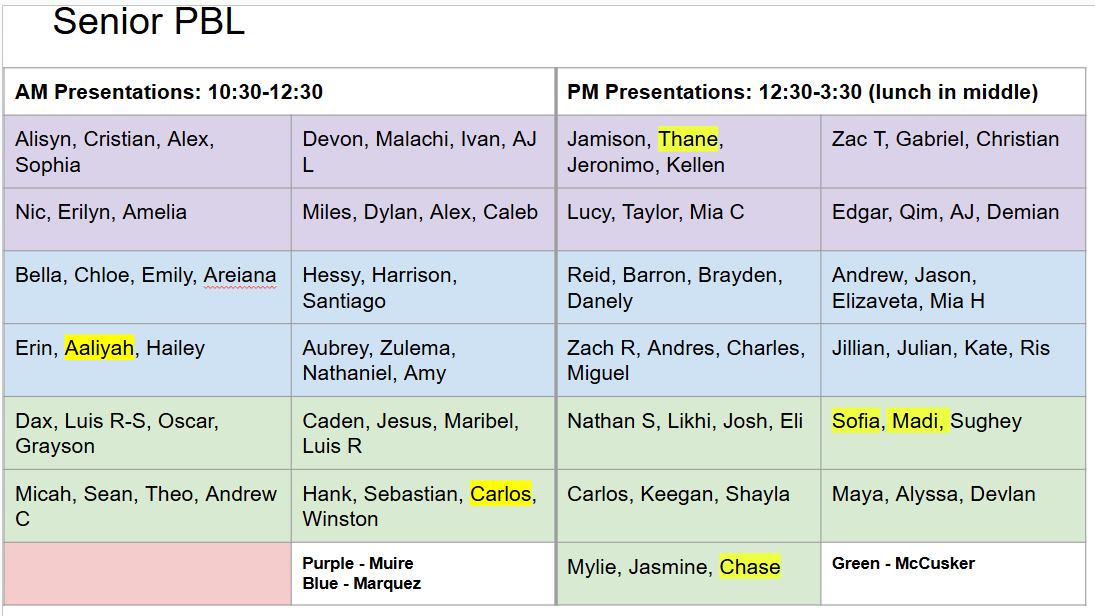Click the "Blue - Marquez" legend text

362,583
